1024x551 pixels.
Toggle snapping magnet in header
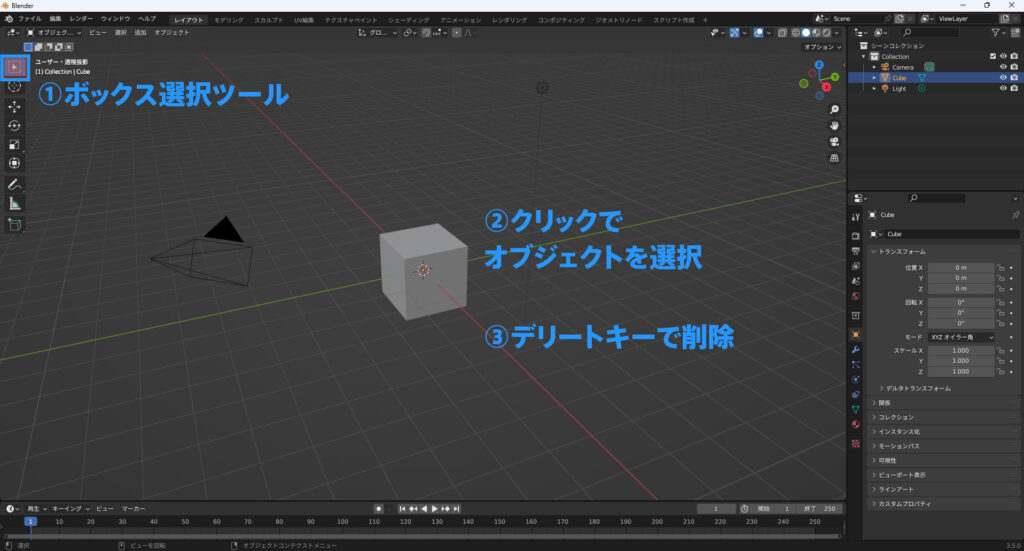pos(426,33)
